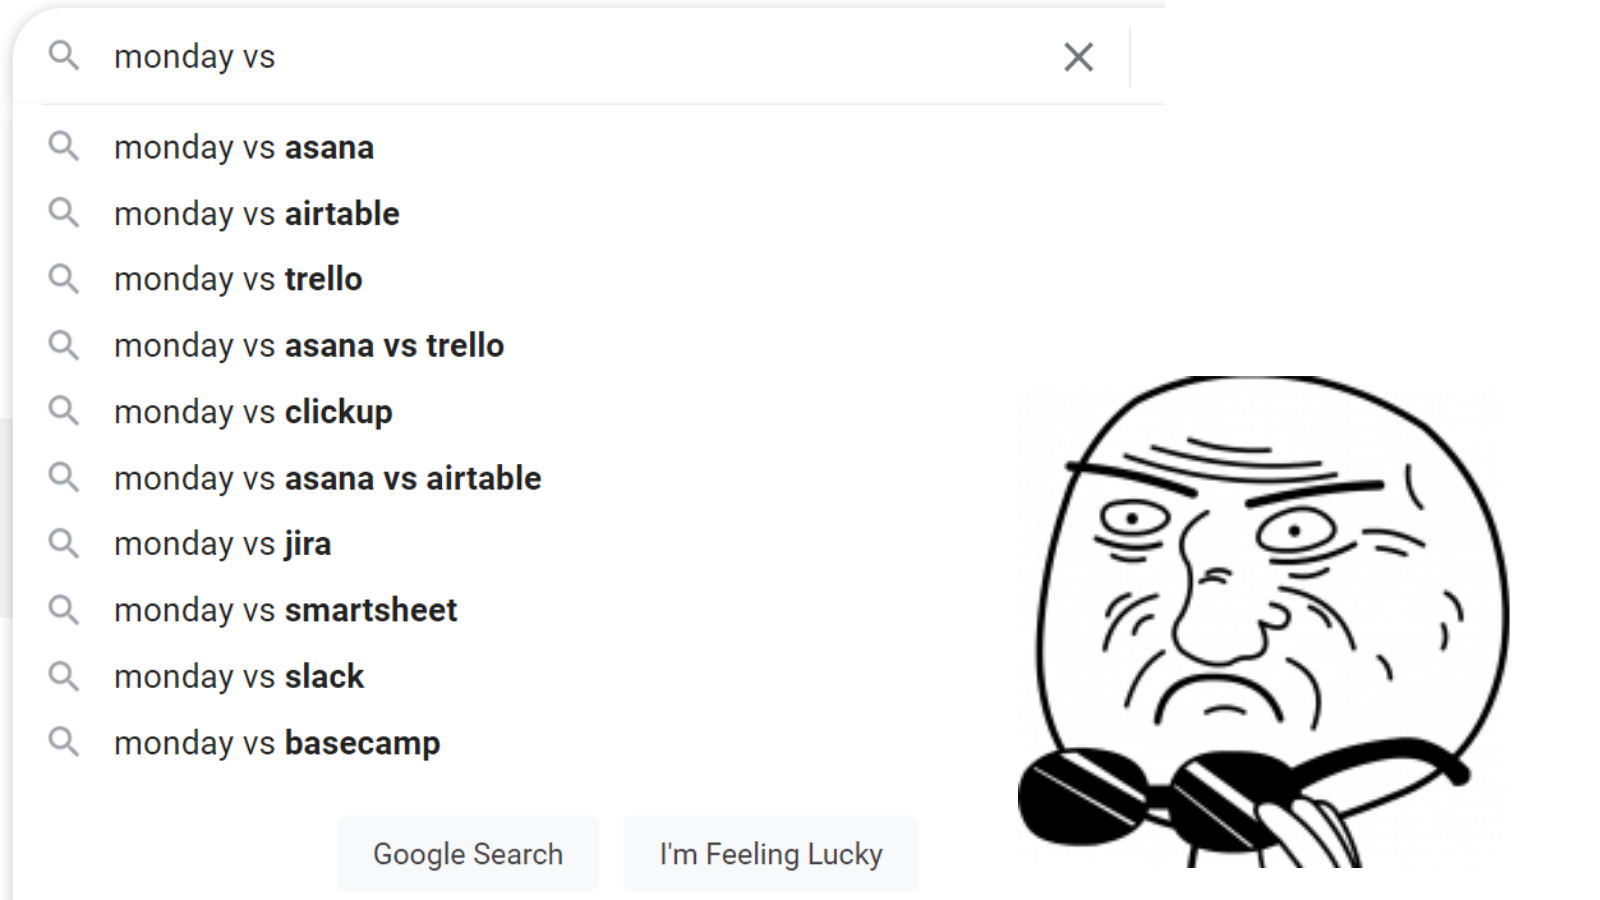The image size is (1600, 900).
Task: Click the search icon beside 'monday vs asana'
Action: coord(64,147)
